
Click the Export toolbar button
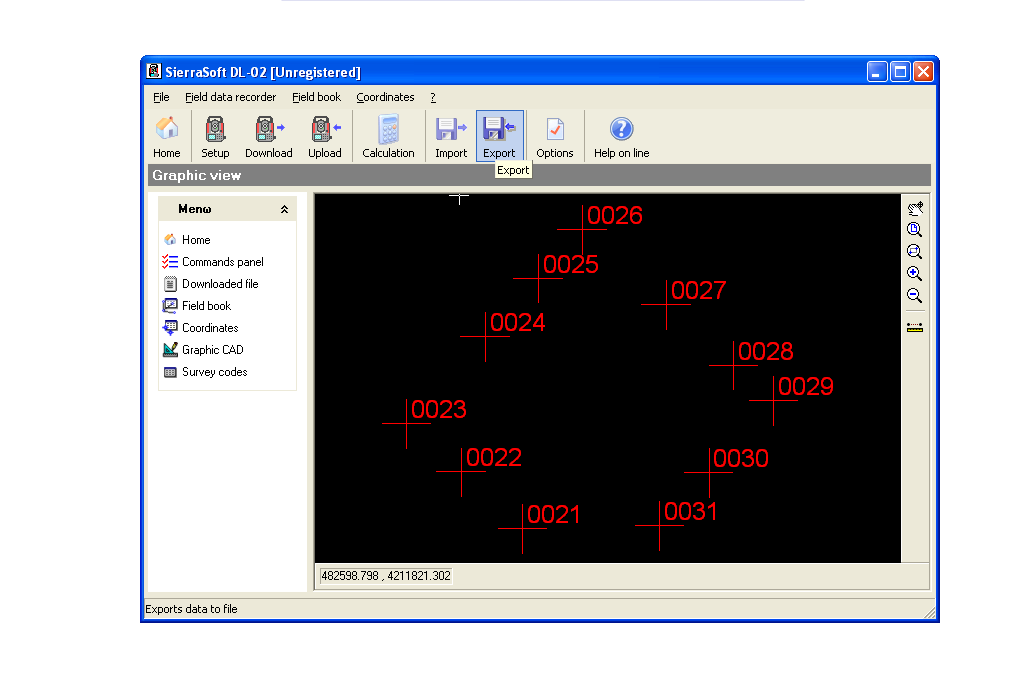click(x=500, y=136)
